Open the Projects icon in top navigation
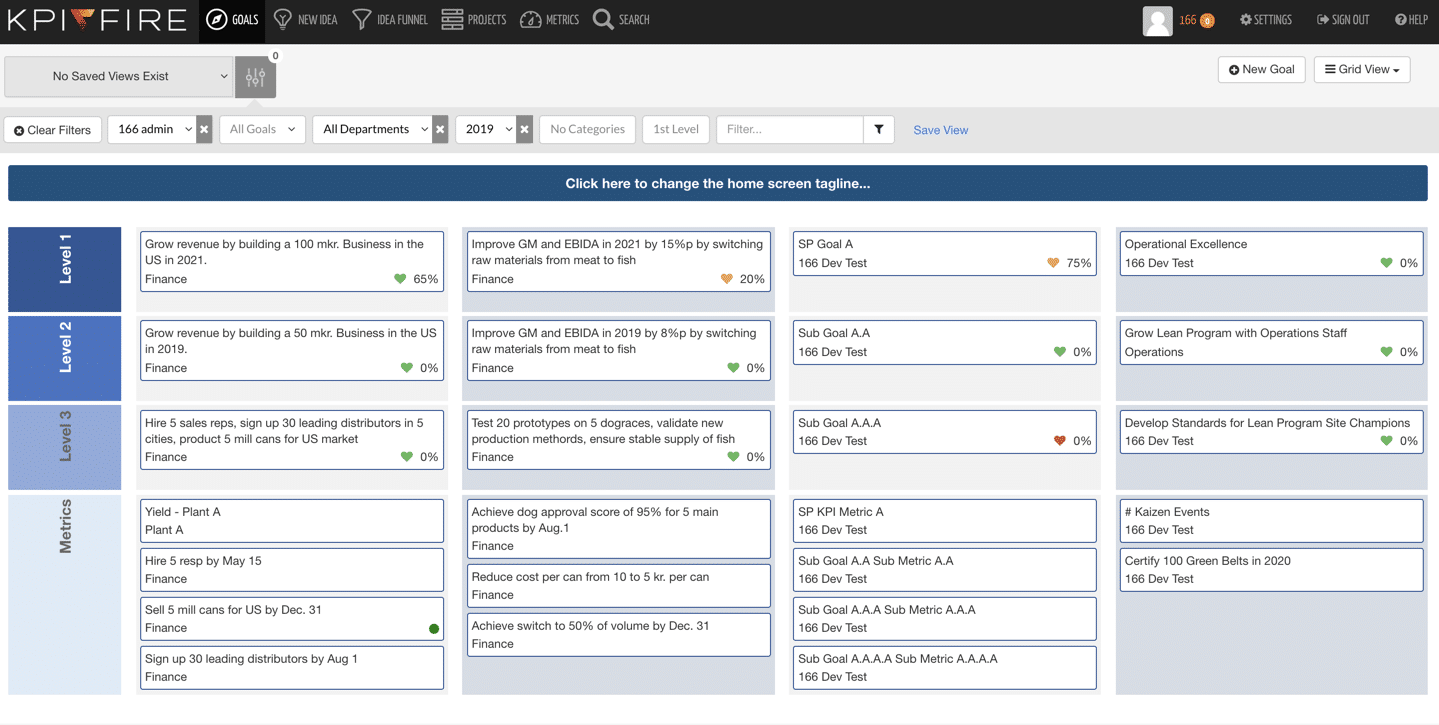 [x=452, y=20]
